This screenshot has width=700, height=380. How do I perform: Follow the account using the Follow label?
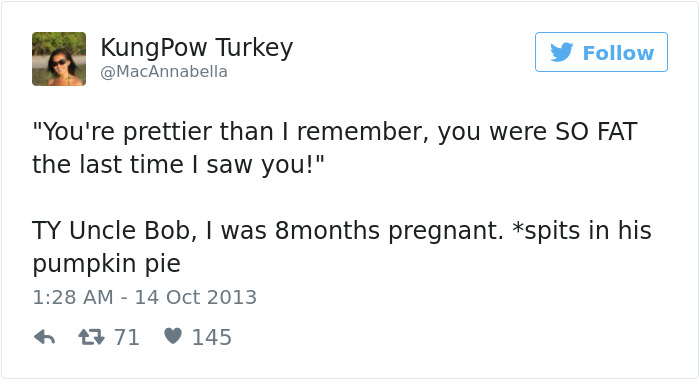618,53
